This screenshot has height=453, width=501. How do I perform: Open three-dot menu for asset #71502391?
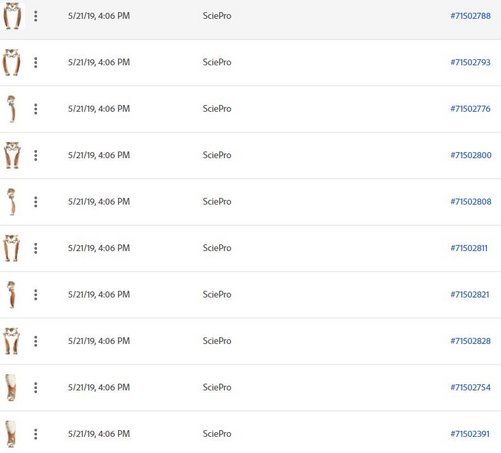coord(36,434)
